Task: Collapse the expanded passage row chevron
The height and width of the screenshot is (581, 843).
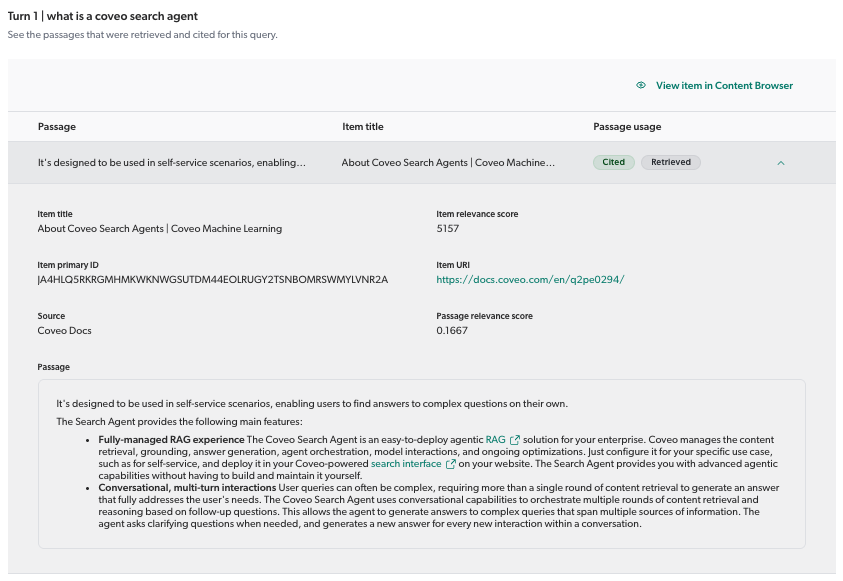Action: pos(781,163)
